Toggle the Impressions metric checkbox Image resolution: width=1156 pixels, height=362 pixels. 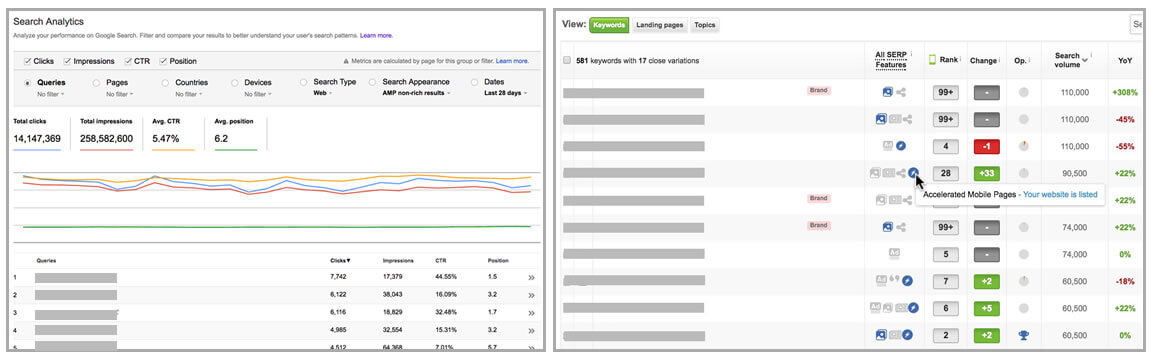[67, 61]
